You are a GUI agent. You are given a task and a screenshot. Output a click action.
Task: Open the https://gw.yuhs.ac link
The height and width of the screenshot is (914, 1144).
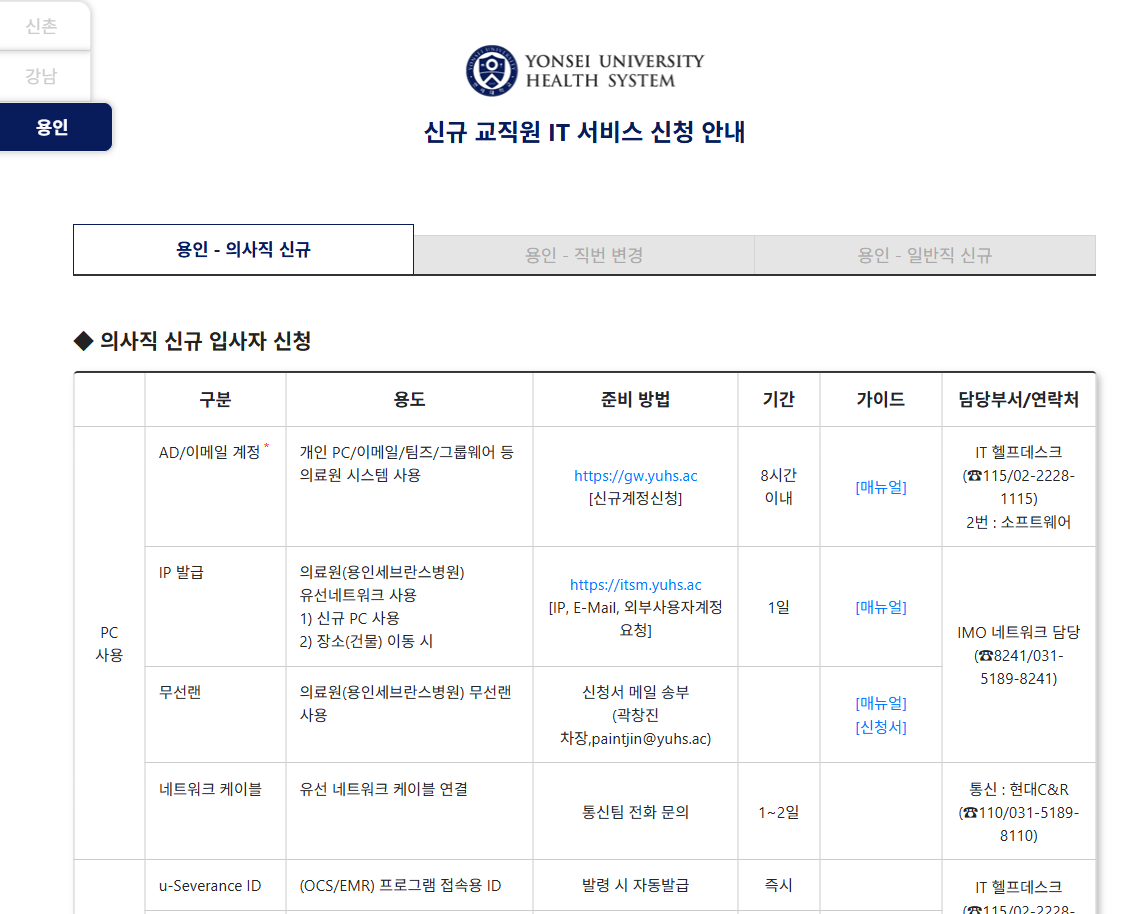coord(635,476)
